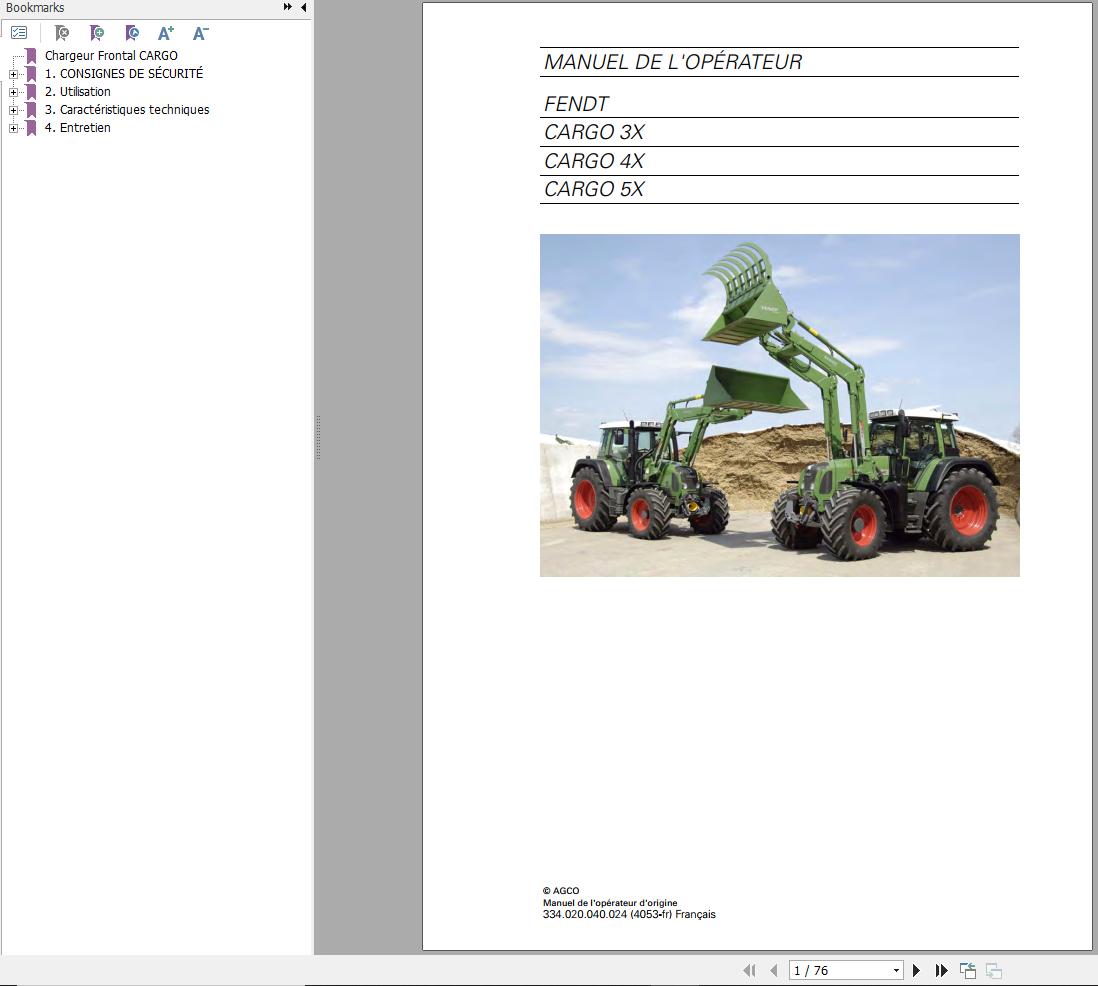Increase bookmark text size

pos(166,33)
